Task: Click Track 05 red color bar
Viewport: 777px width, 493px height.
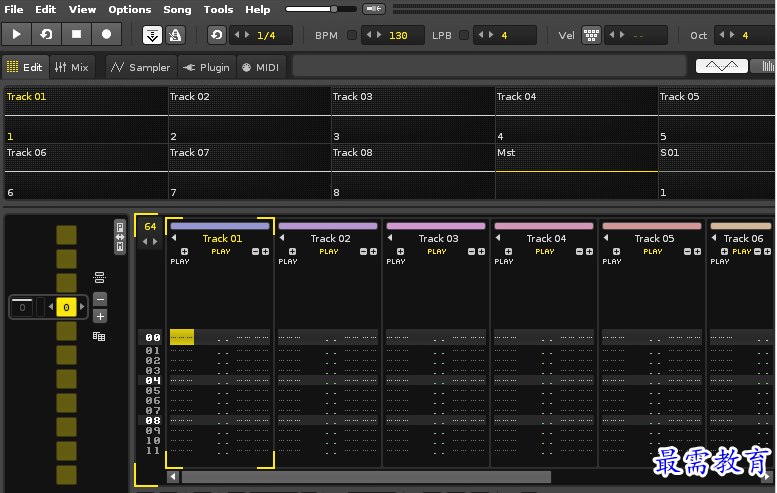Action: click(x=652, y=226)
